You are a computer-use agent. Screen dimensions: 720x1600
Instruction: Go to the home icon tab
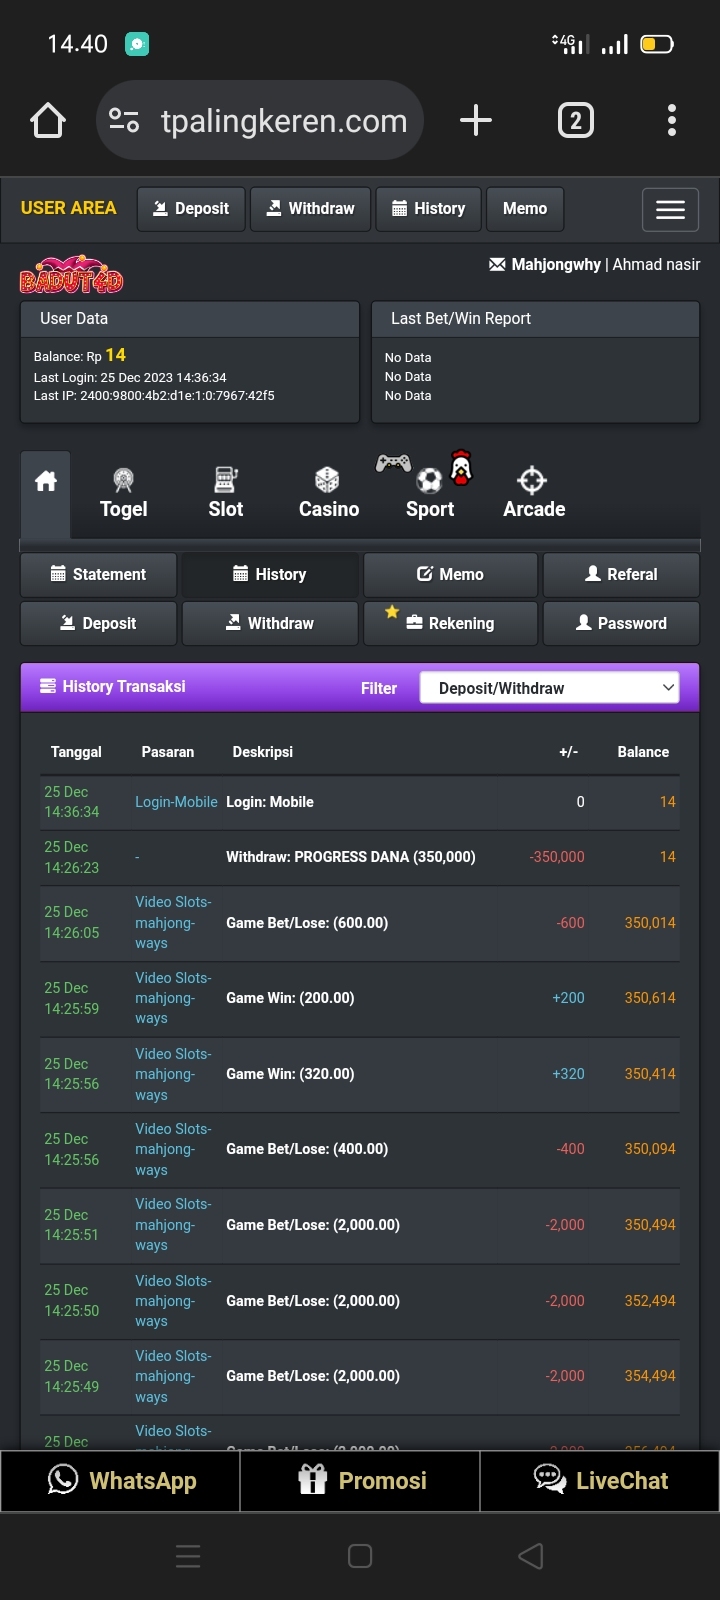coord(46,483)
